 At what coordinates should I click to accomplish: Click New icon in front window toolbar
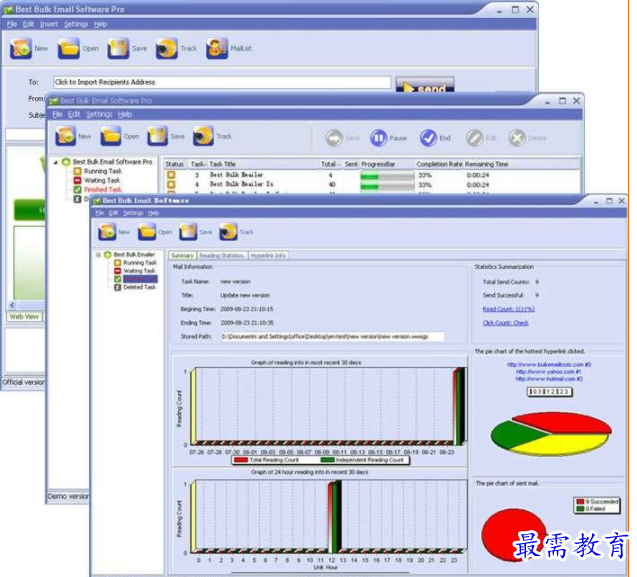(x=107, y=232)
